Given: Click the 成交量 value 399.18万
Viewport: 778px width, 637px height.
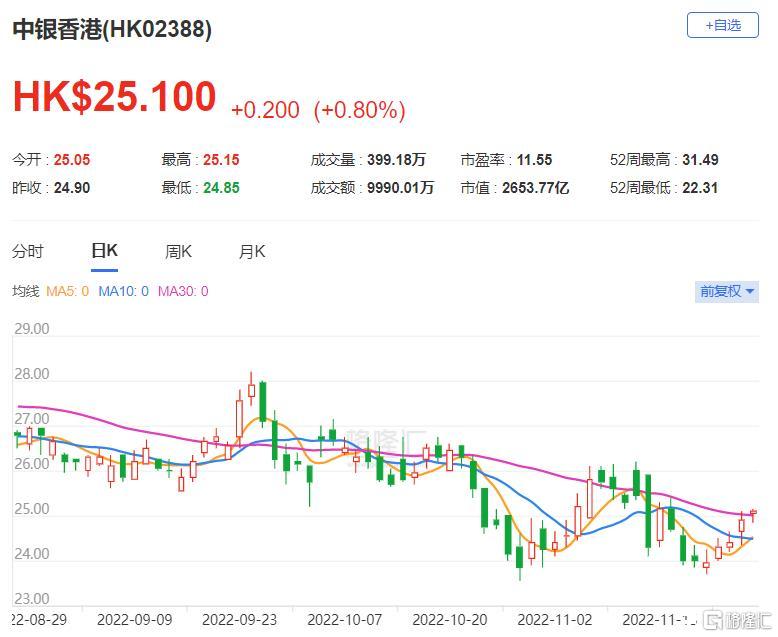Looking at the screenshot, I should 396,160.
